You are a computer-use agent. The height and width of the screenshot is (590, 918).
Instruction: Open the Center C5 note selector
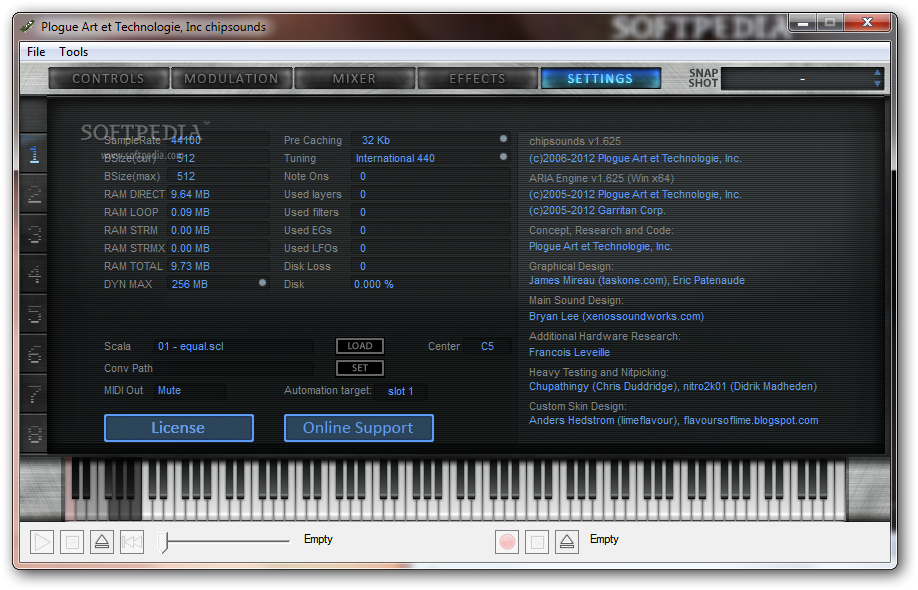(487, 346)
